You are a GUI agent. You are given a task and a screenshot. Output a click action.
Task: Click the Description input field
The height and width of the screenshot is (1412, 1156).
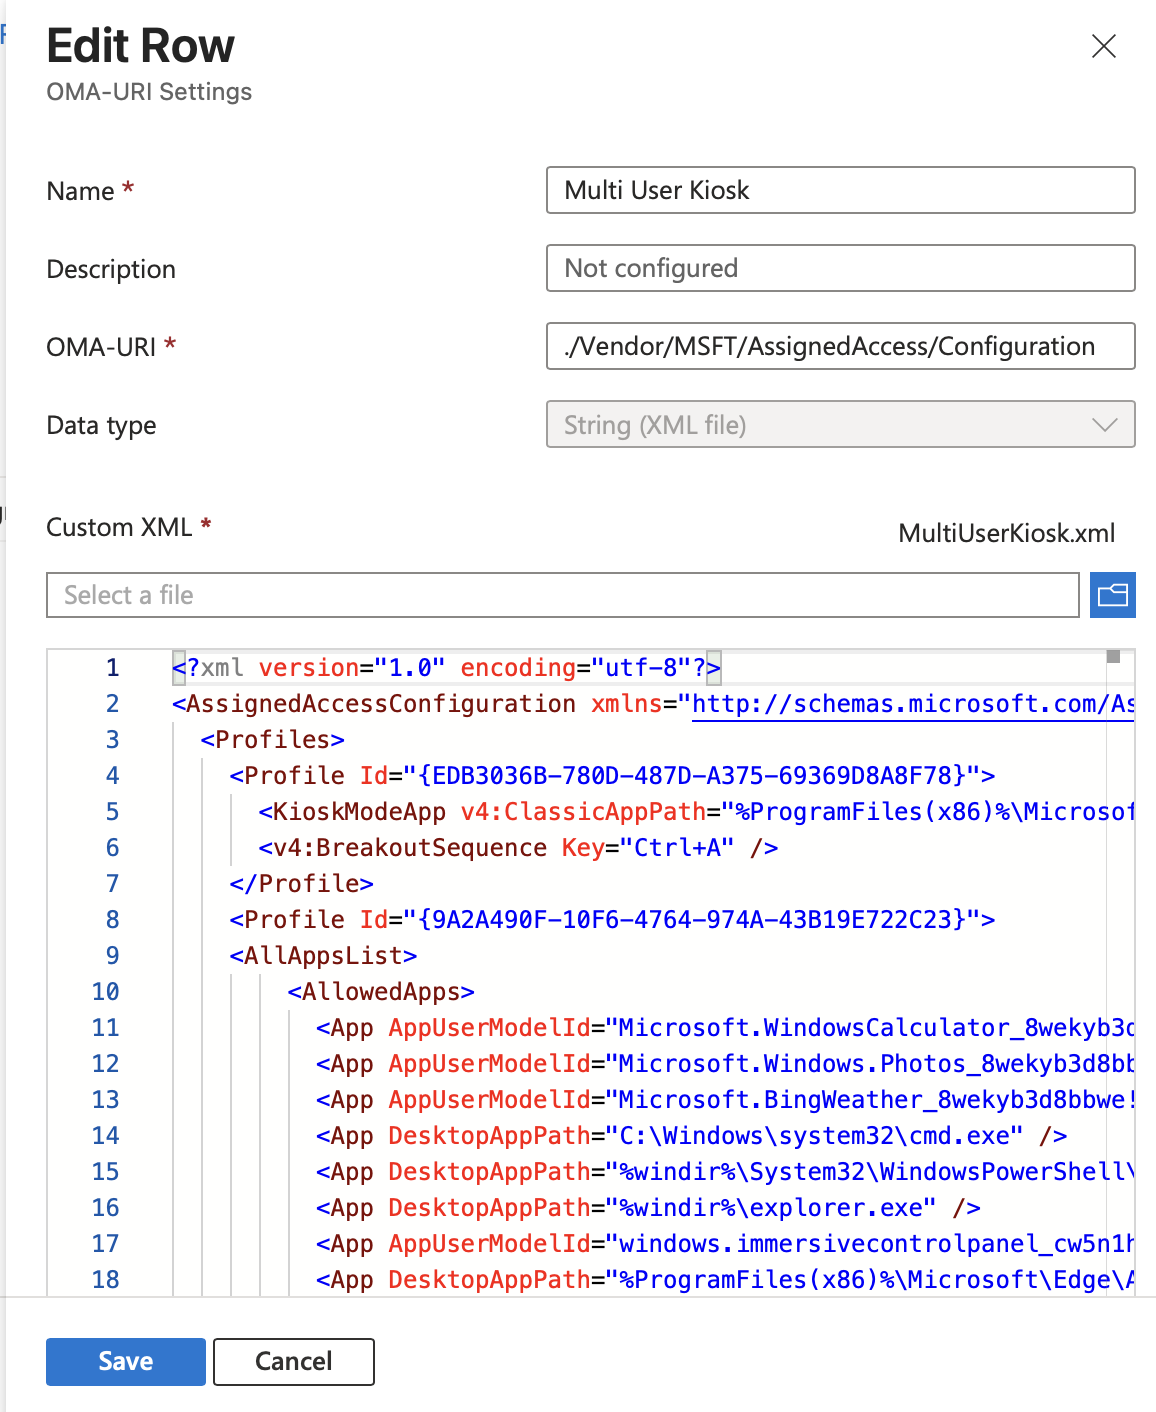click(839, 268)
